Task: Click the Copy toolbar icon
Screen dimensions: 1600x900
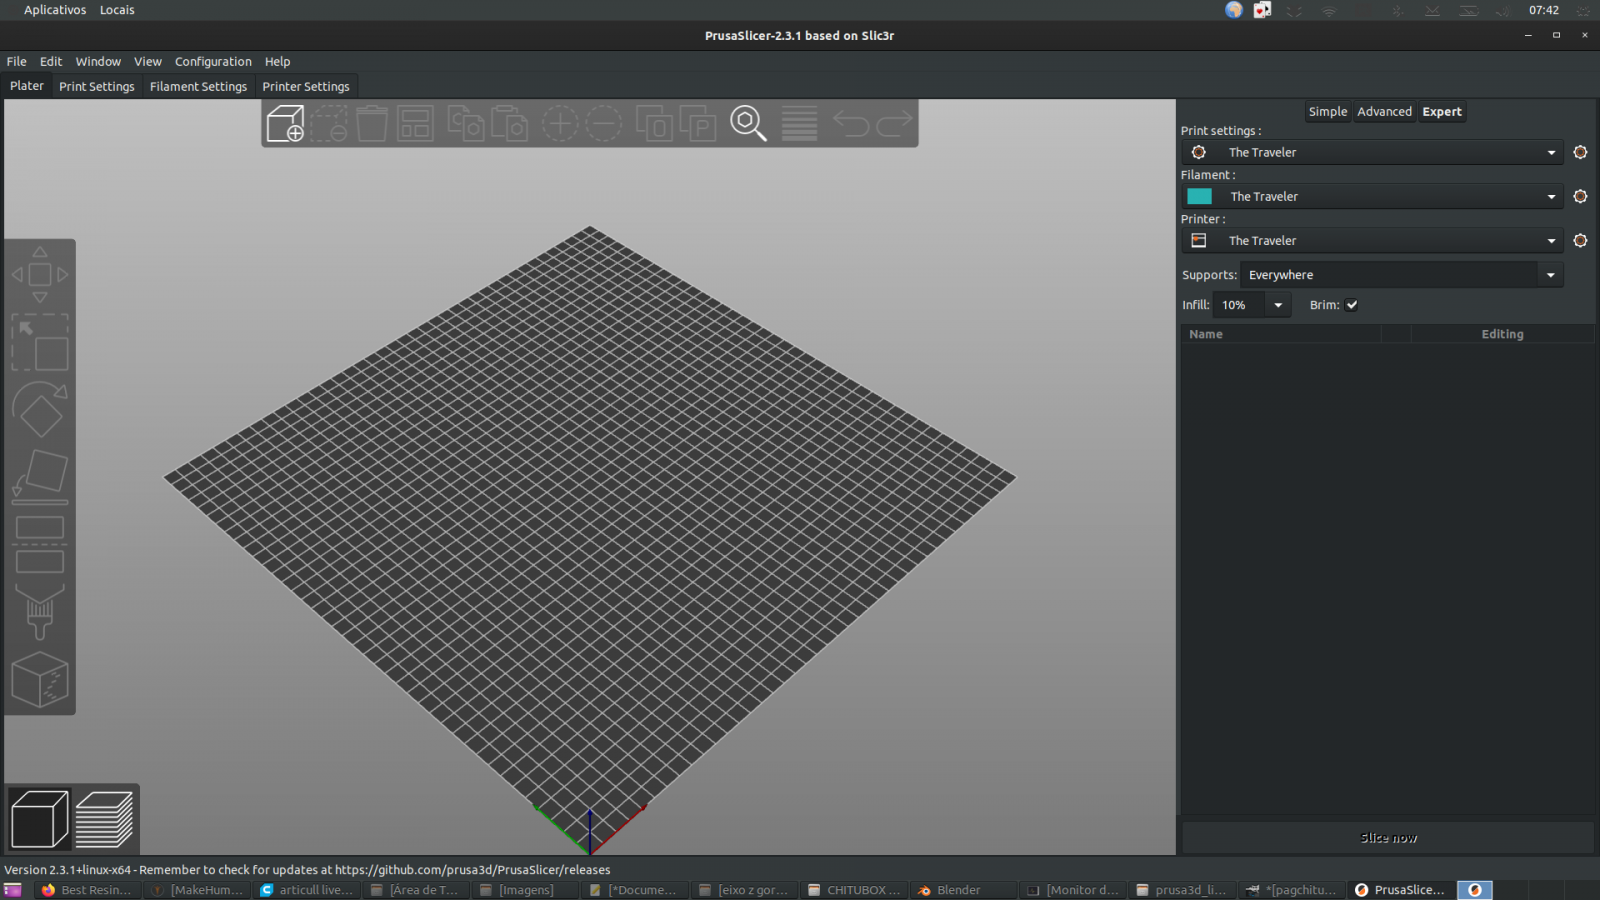Action: pyautogui.click(x=466, y=123)
